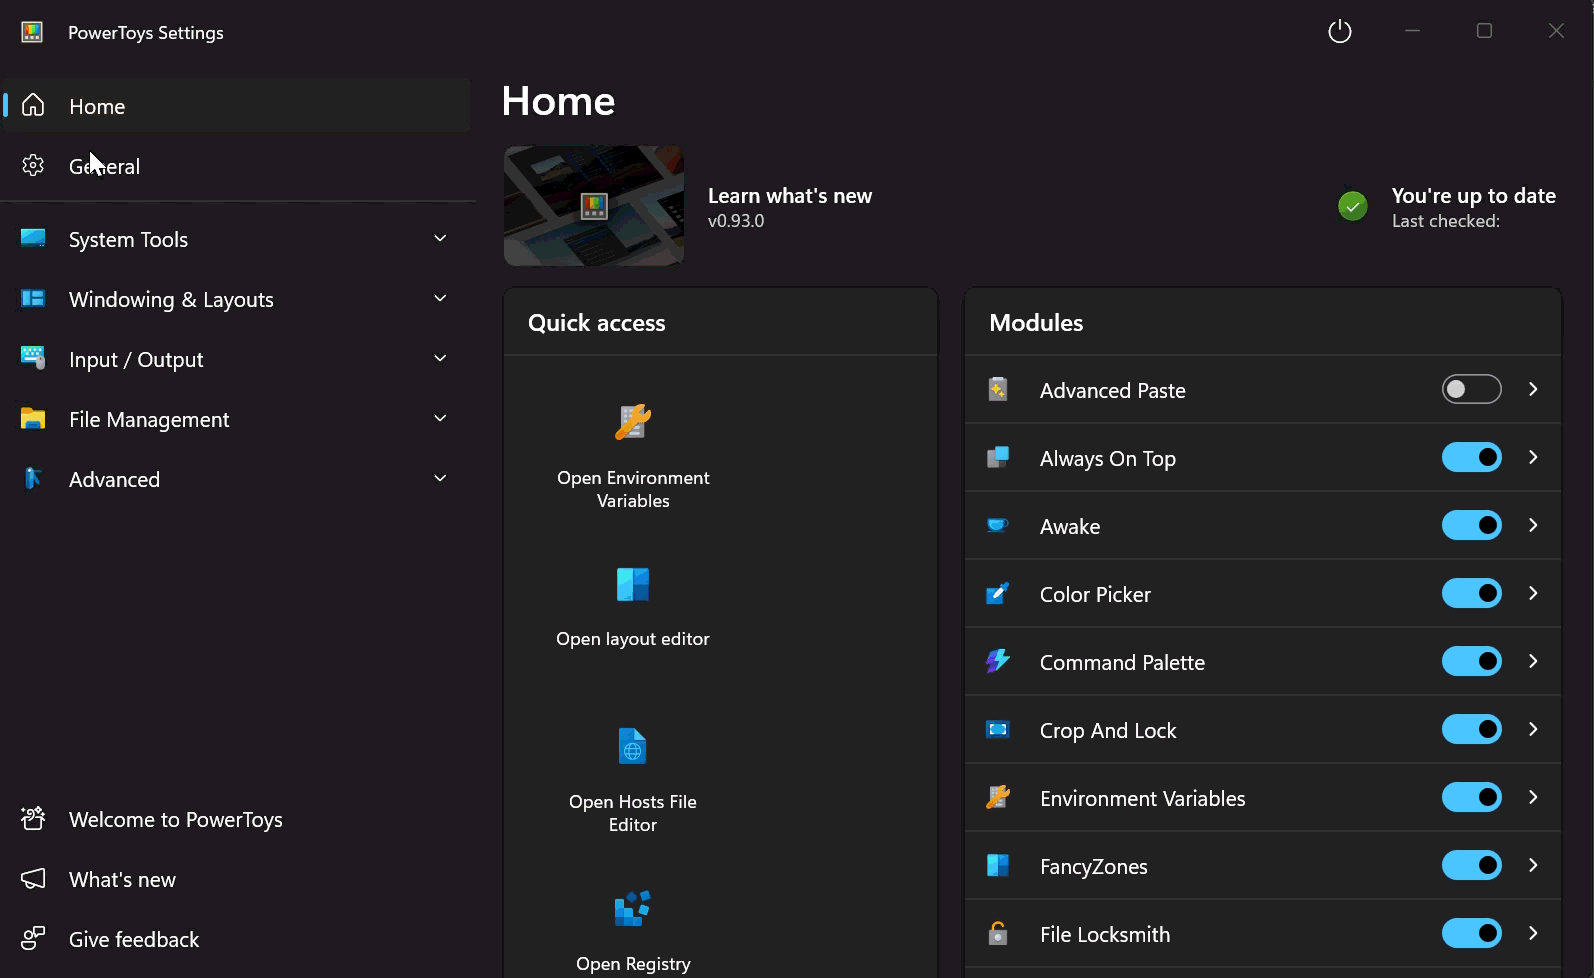This screenshot has height=978, width=1594.
Task: Click the Open Registry preview icon
Action: (x=633, y=908)
